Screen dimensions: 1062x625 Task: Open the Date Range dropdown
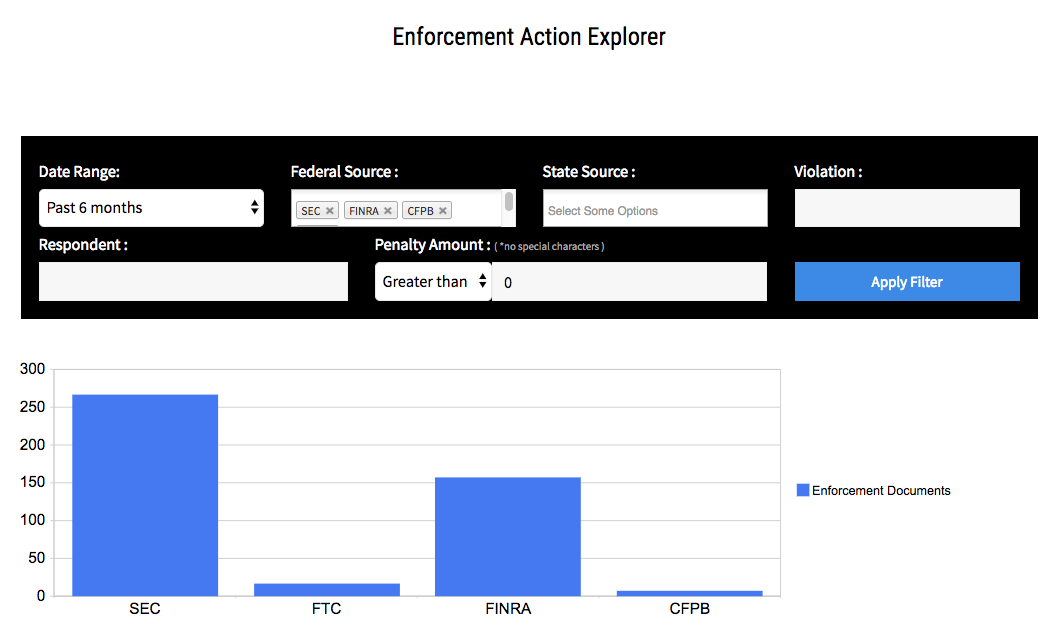151,208
